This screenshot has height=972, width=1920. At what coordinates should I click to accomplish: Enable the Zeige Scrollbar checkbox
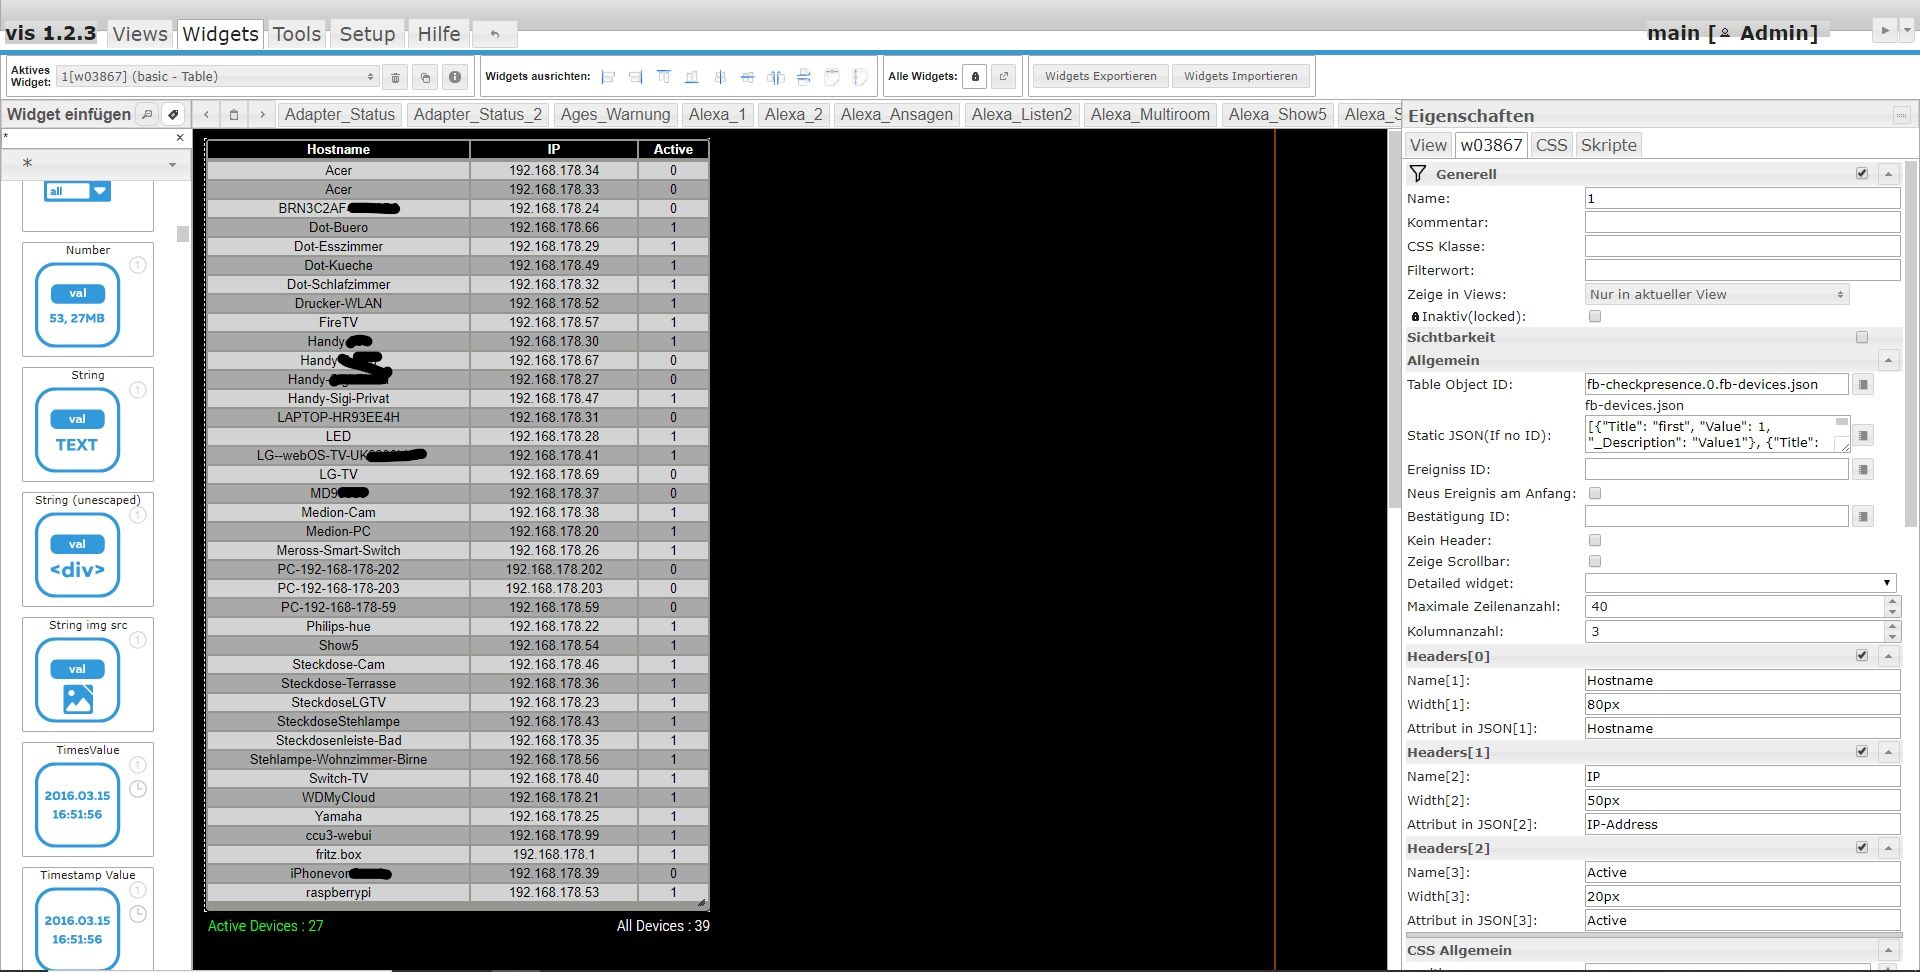pyautogui.click(x=1595, y=562)
